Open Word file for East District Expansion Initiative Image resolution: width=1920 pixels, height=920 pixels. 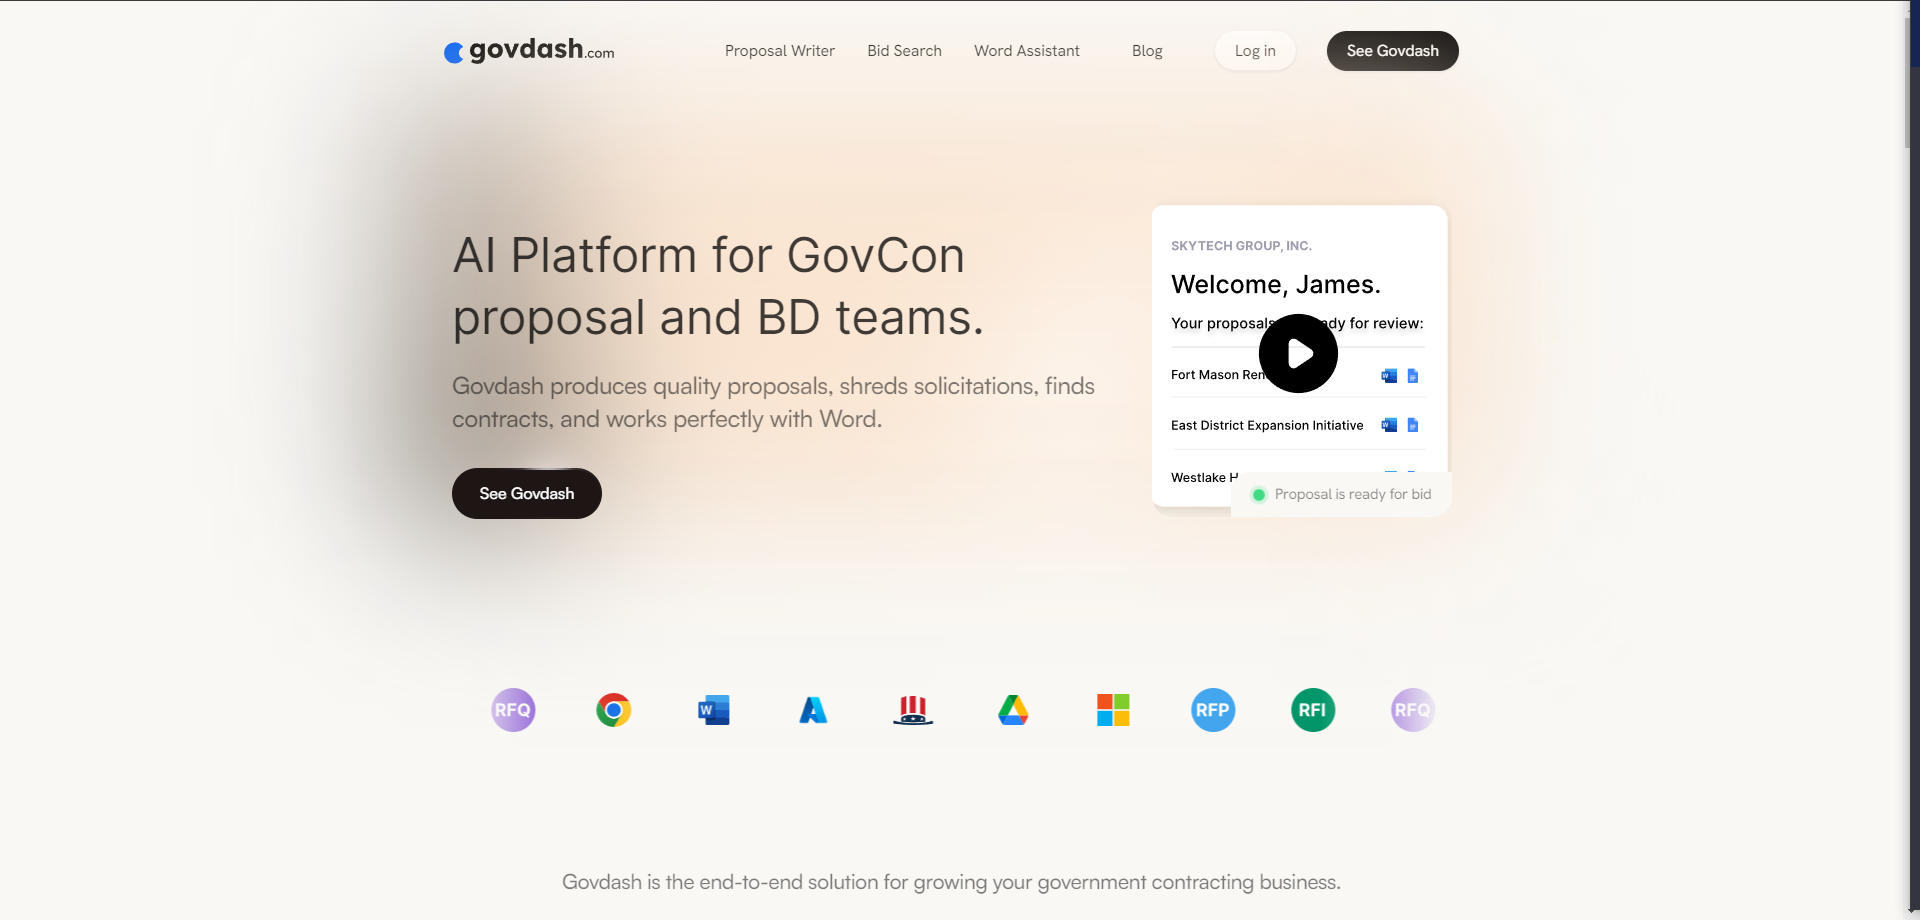pos(1389,425)
